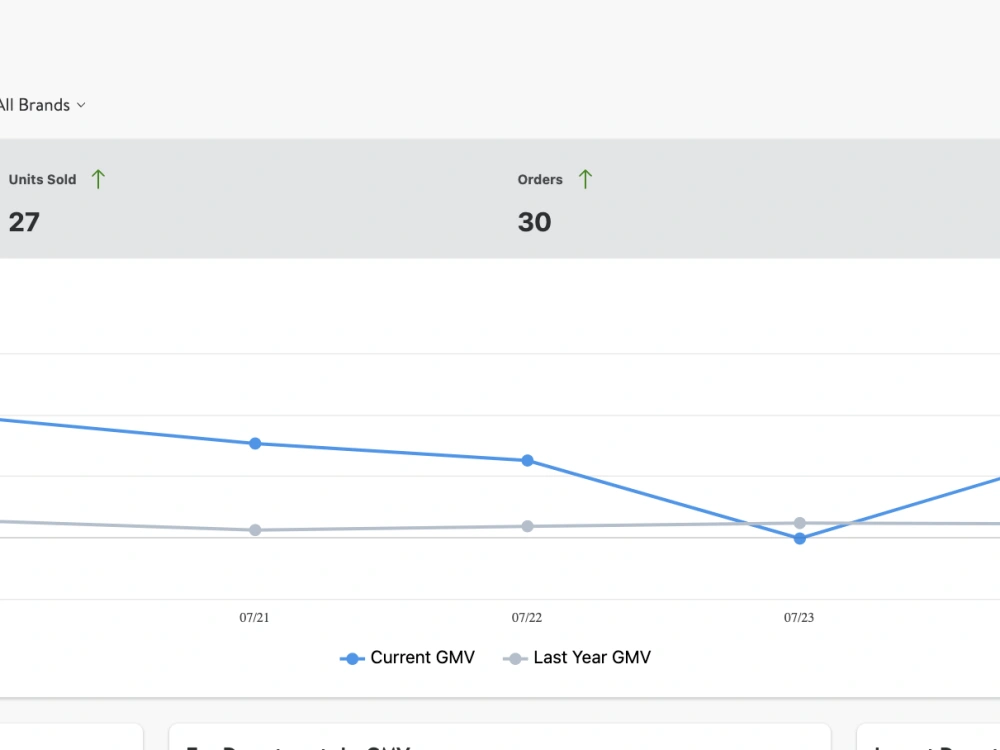Image resolution: width=1000 pixels, height=750 pixels.
Task: Click the gray Last Year GMV legend marker
Action: [515, 659]
